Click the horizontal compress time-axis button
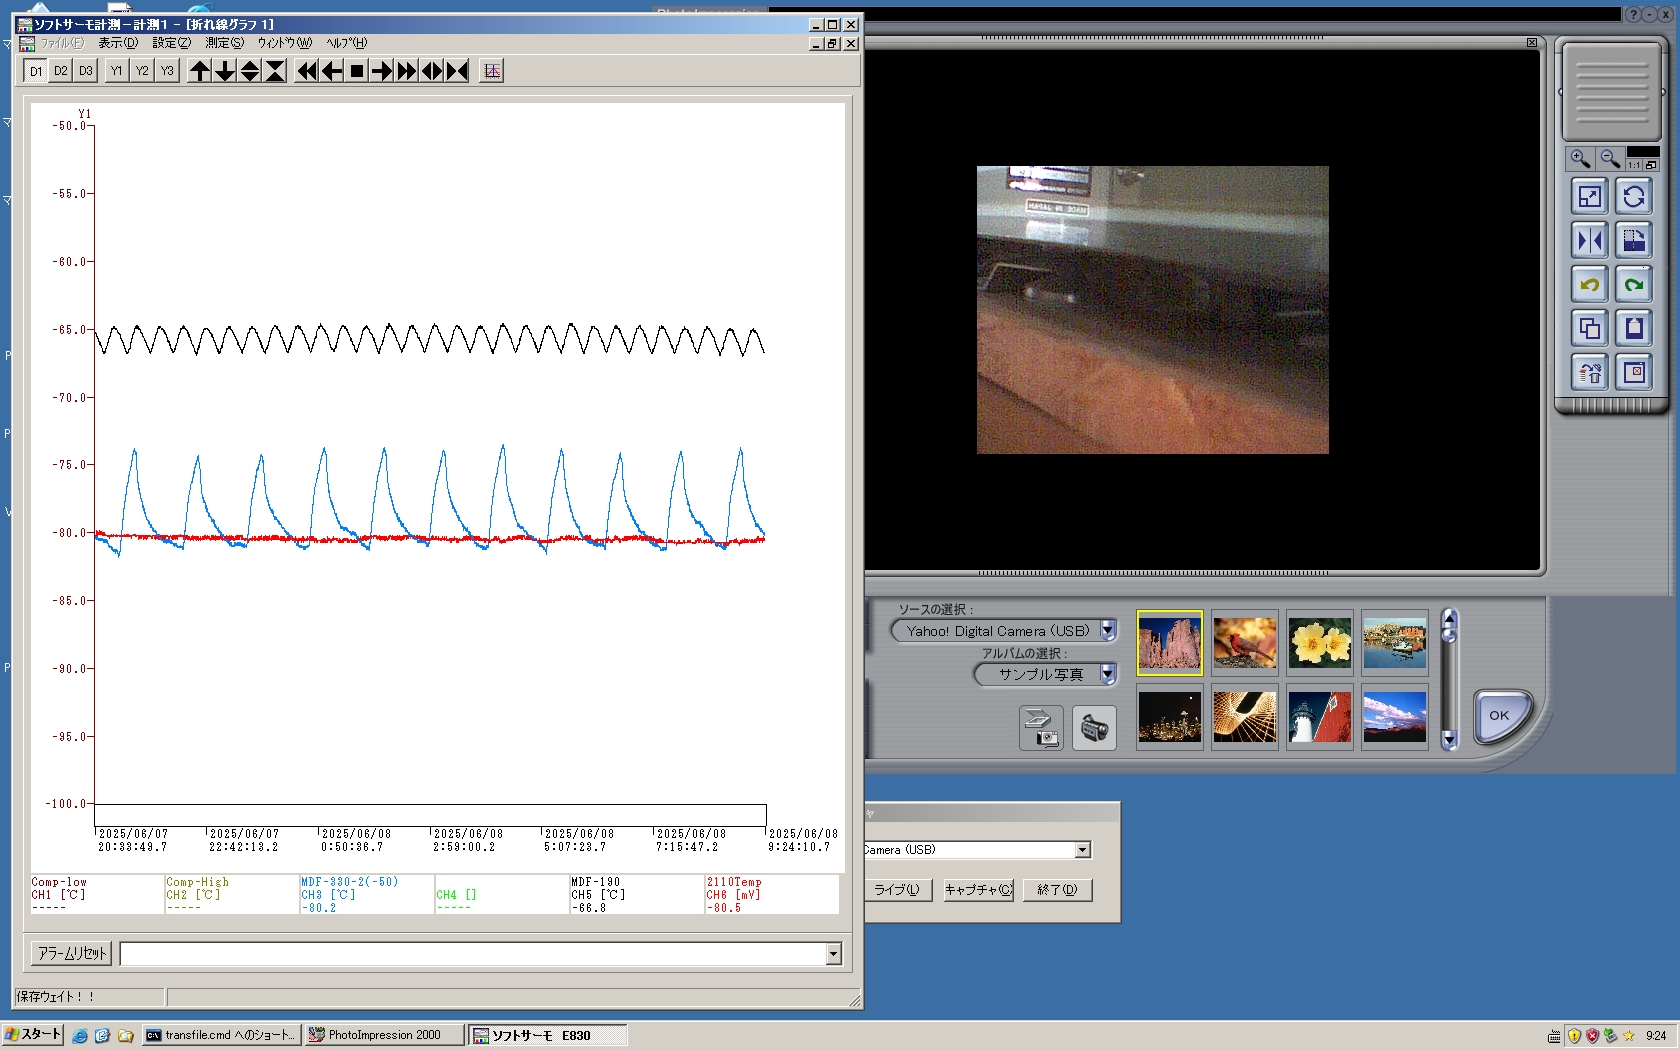 (457, 71)
